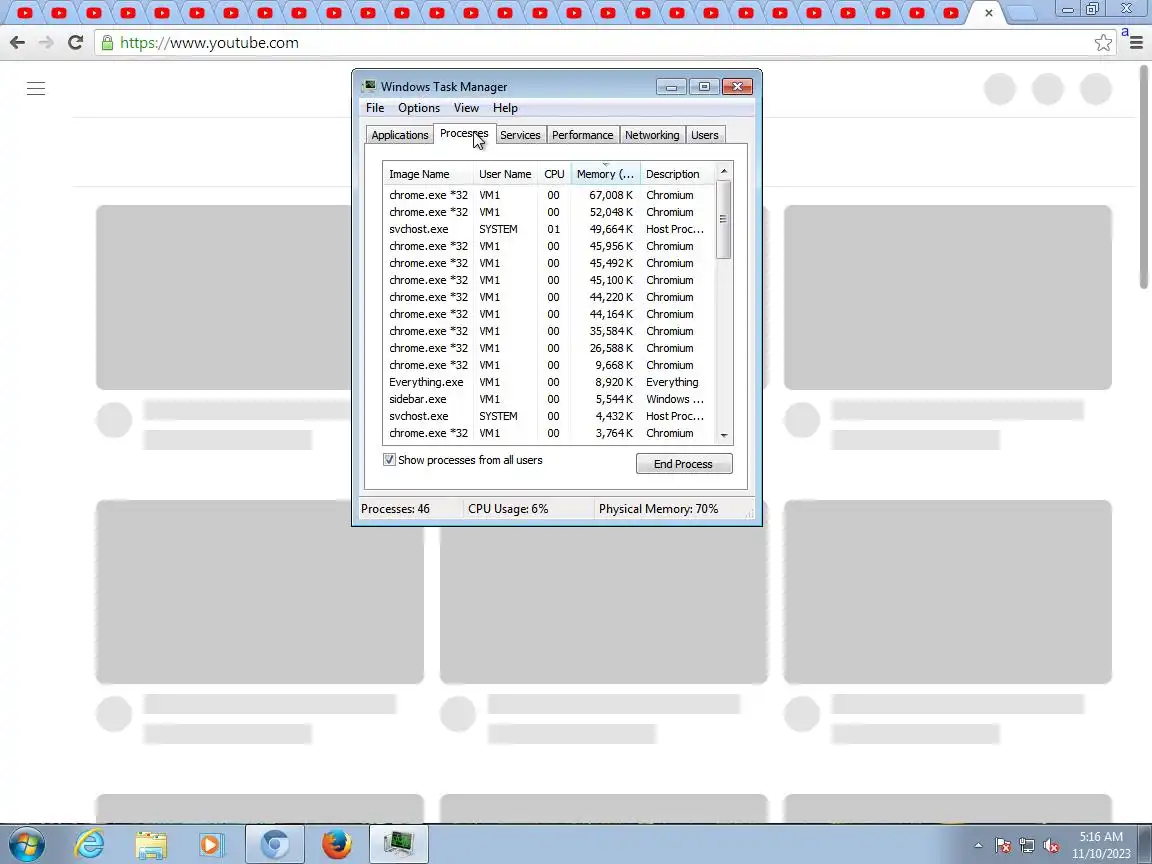Open the Windows Start button
The width and height of the screenshot is (1152, 864).
[x=26, y=845]
